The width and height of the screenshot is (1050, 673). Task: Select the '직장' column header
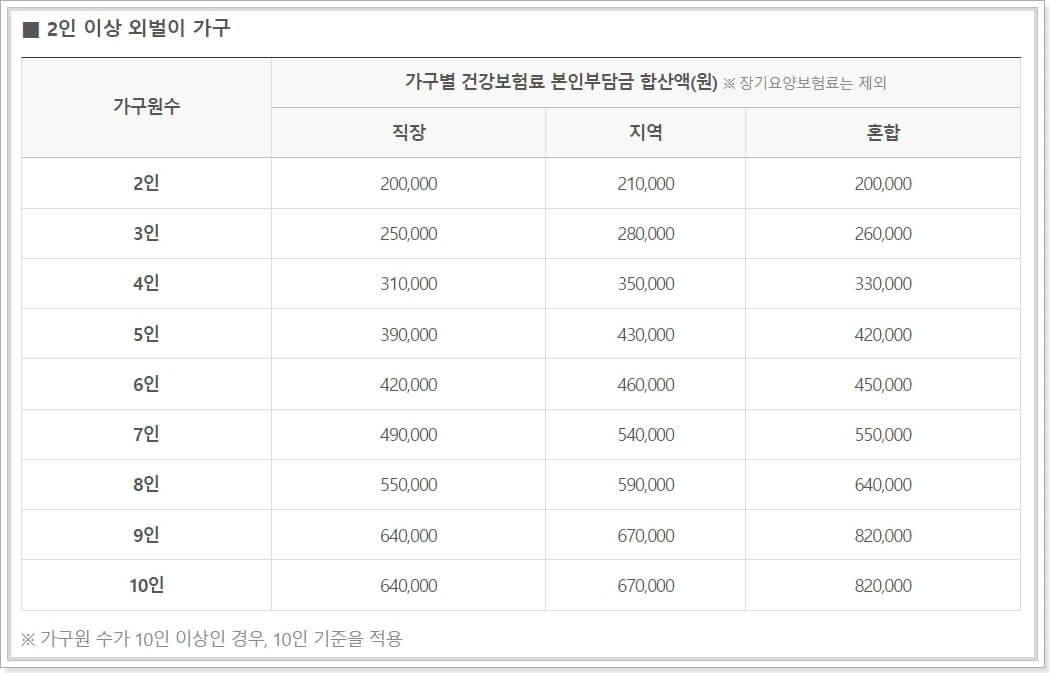(x=406, y=131)
